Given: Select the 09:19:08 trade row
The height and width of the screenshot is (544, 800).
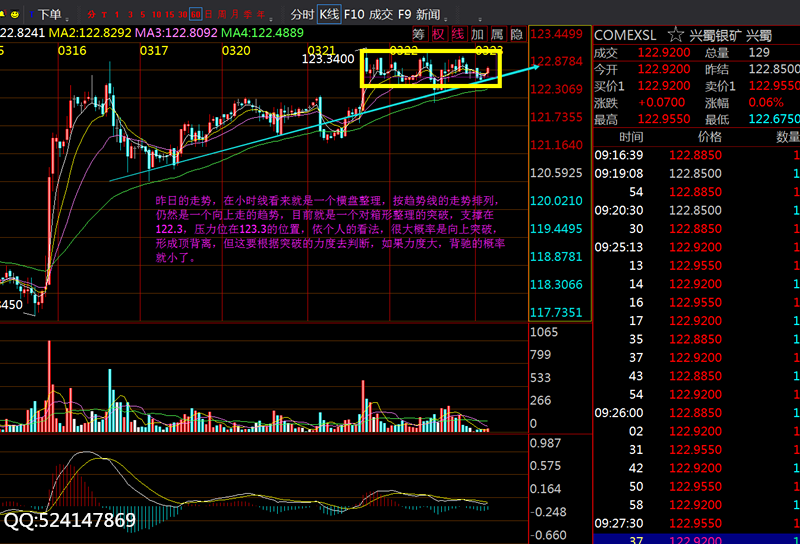Looking at the screenshot, I should [x=696, y=174].
